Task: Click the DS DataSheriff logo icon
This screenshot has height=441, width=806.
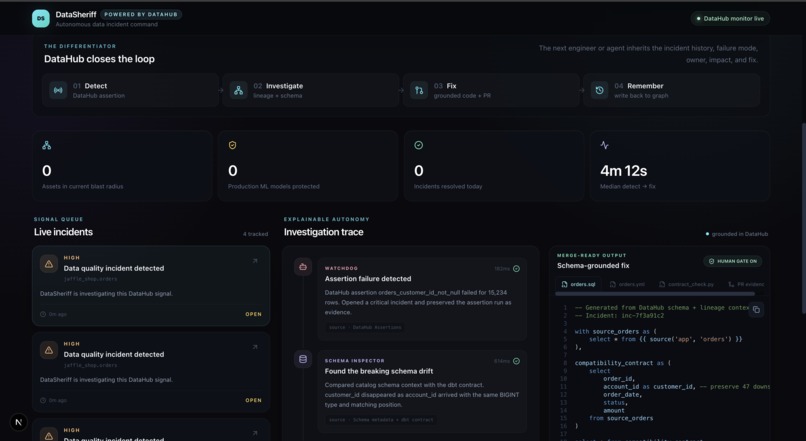Action: coord(41,19)
